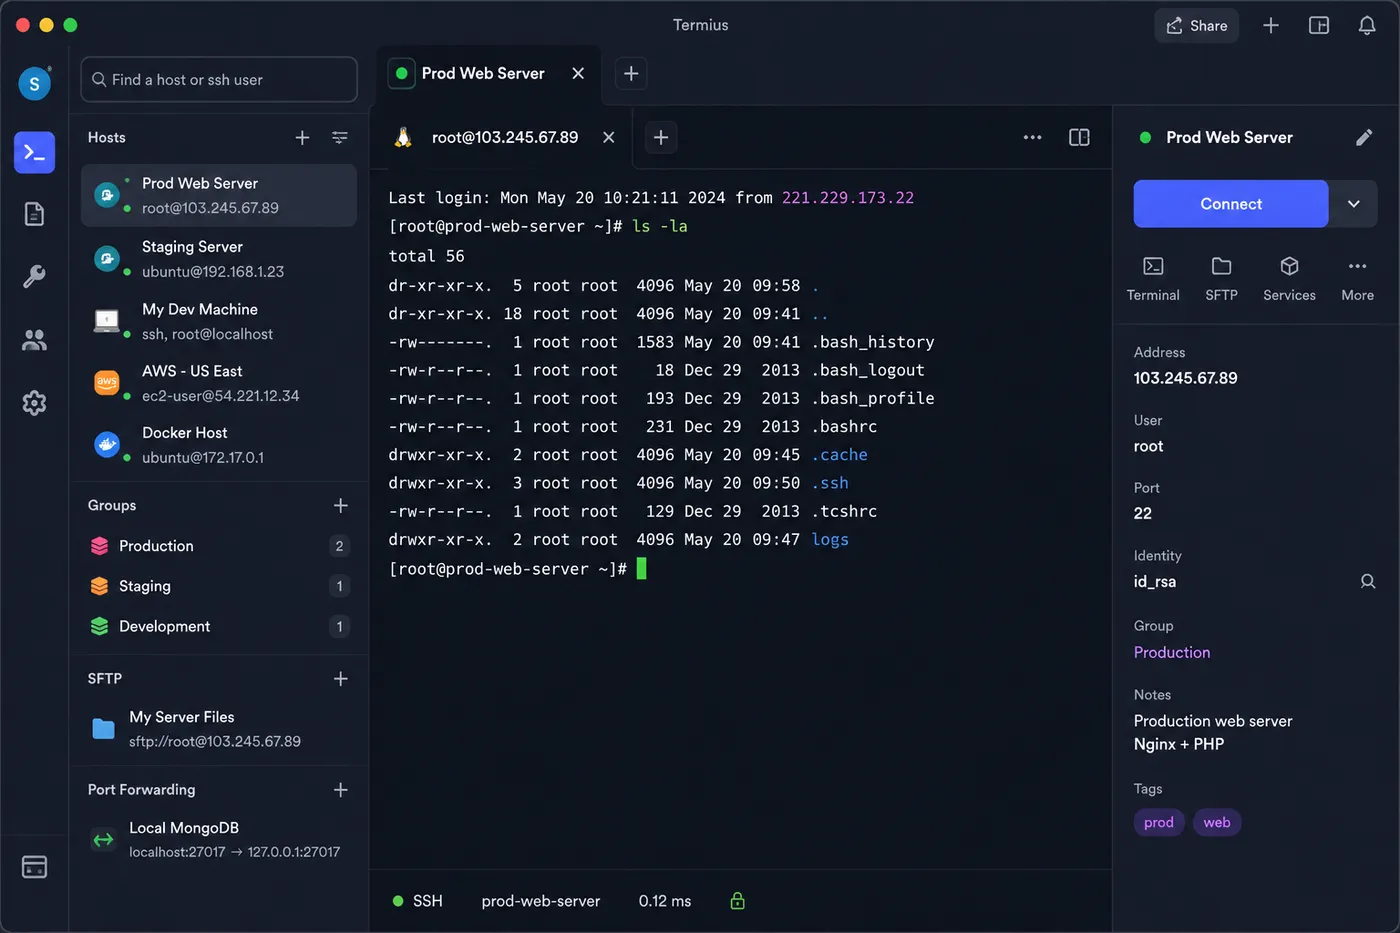This screenshot has width=1400, height=933.
Task: Search identity id_rsa with magnifier icon
Action: pyautogui.click(x=1368, y=582)
